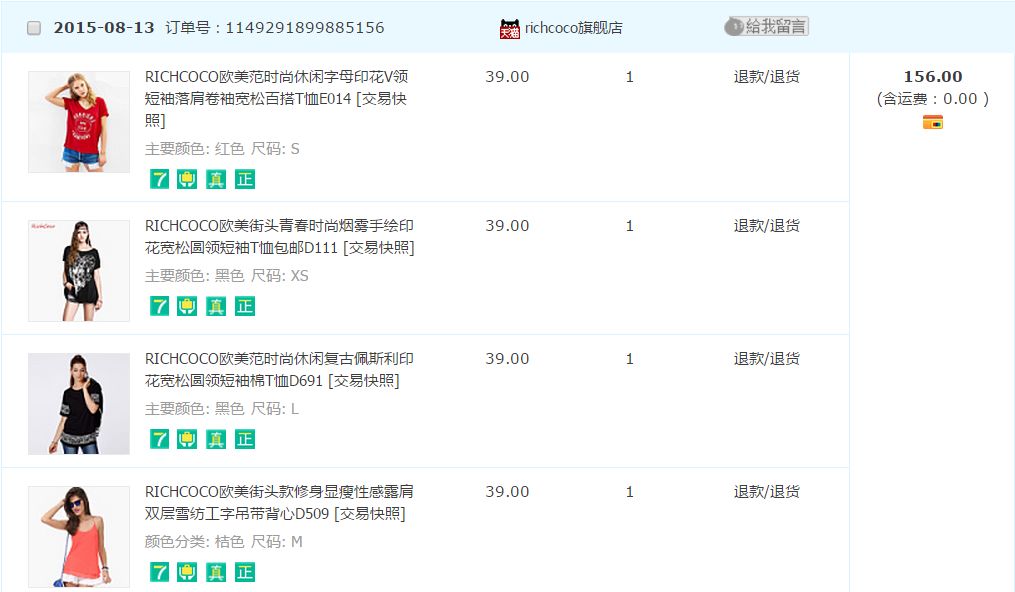The width and height of the screenshot is (1015, 592).
Task: Open the D509 吊带背心 product title link
Action: [x=279, y=503]
